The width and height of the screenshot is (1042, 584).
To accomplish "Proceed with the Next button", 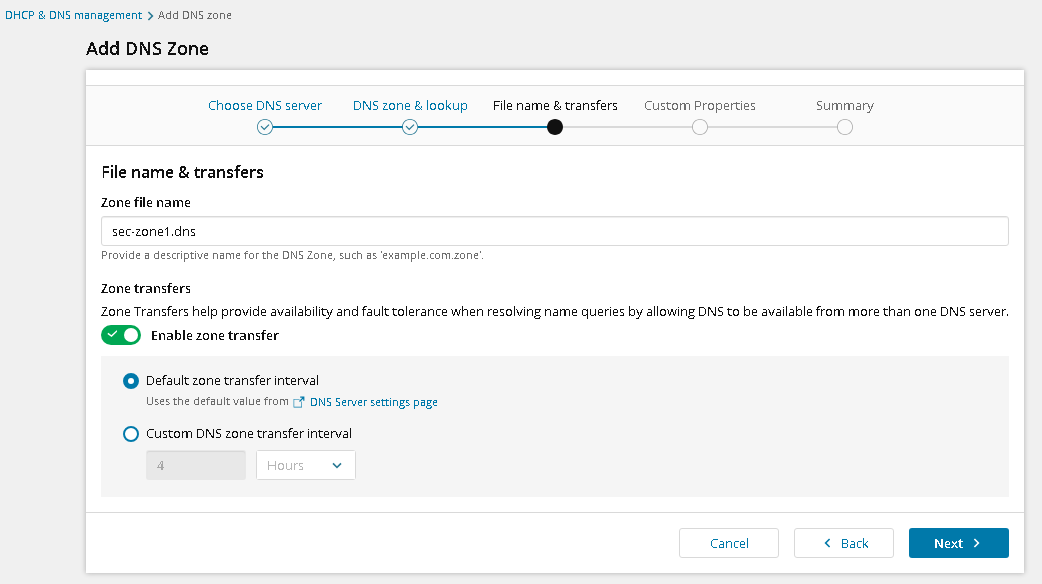I will [x=958, y=543].
